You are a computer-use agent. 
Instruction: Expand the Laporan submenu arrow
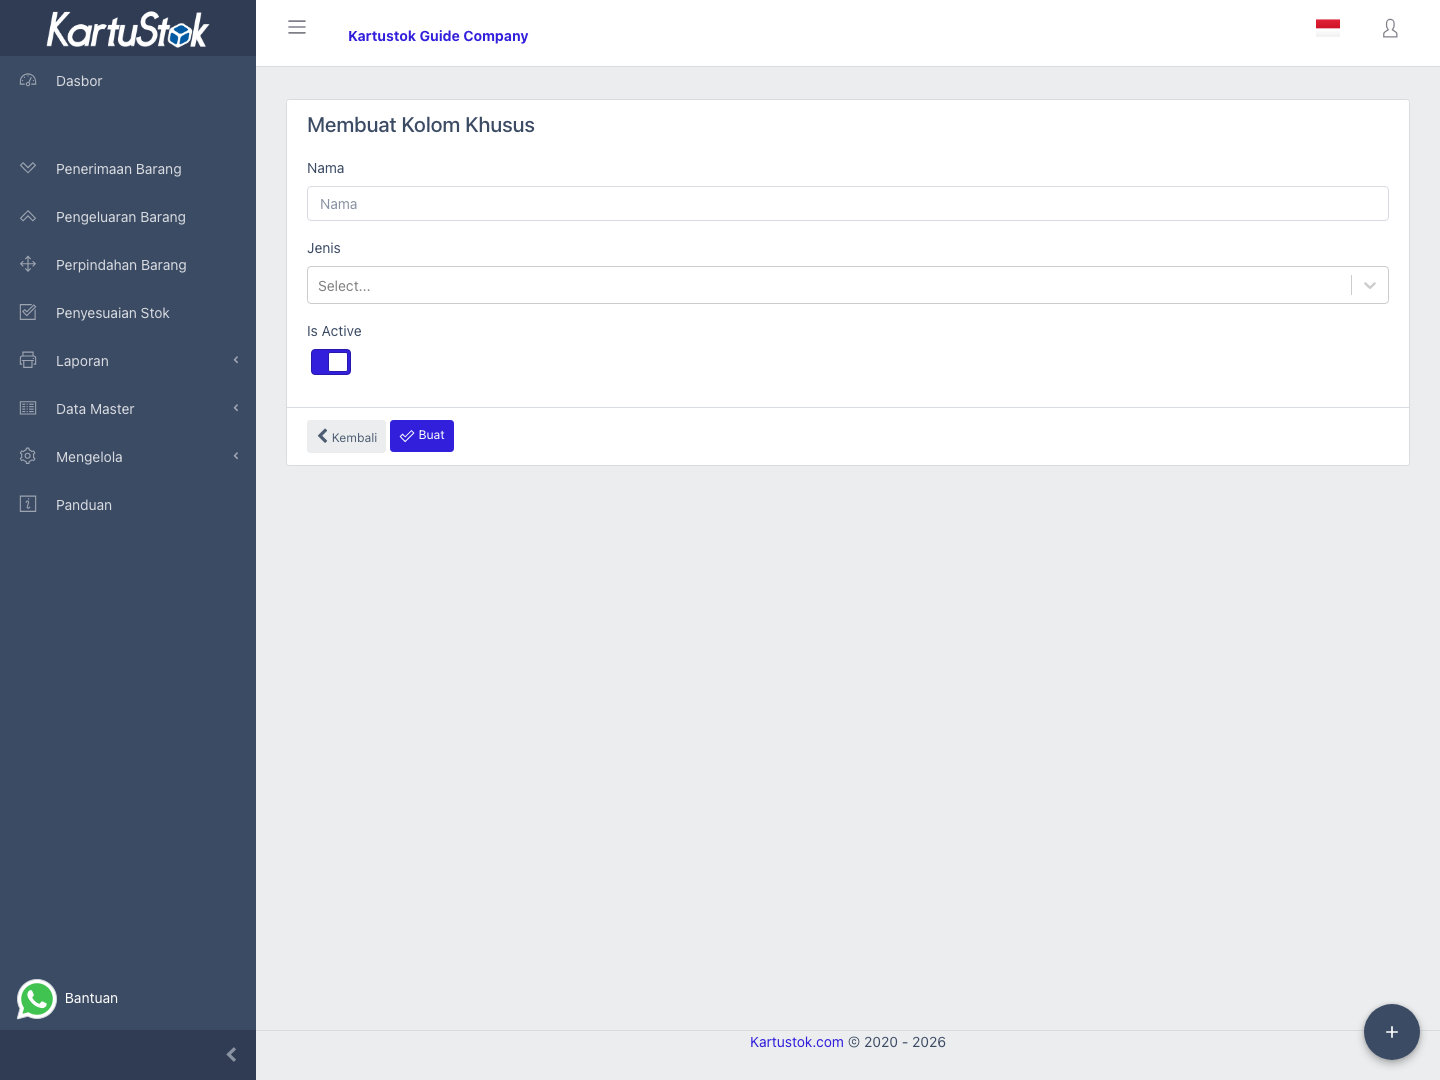click(x=236, y=360)
